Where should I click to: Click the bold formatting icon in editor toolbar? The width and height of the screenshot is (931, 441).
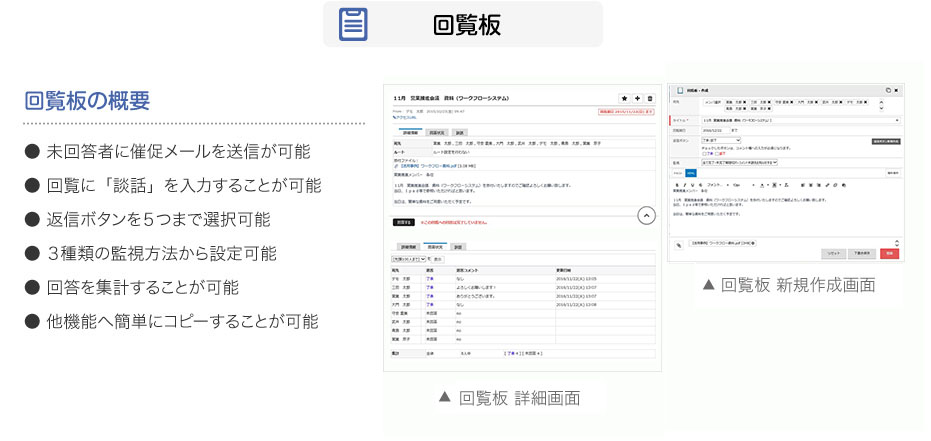point(677,185)
